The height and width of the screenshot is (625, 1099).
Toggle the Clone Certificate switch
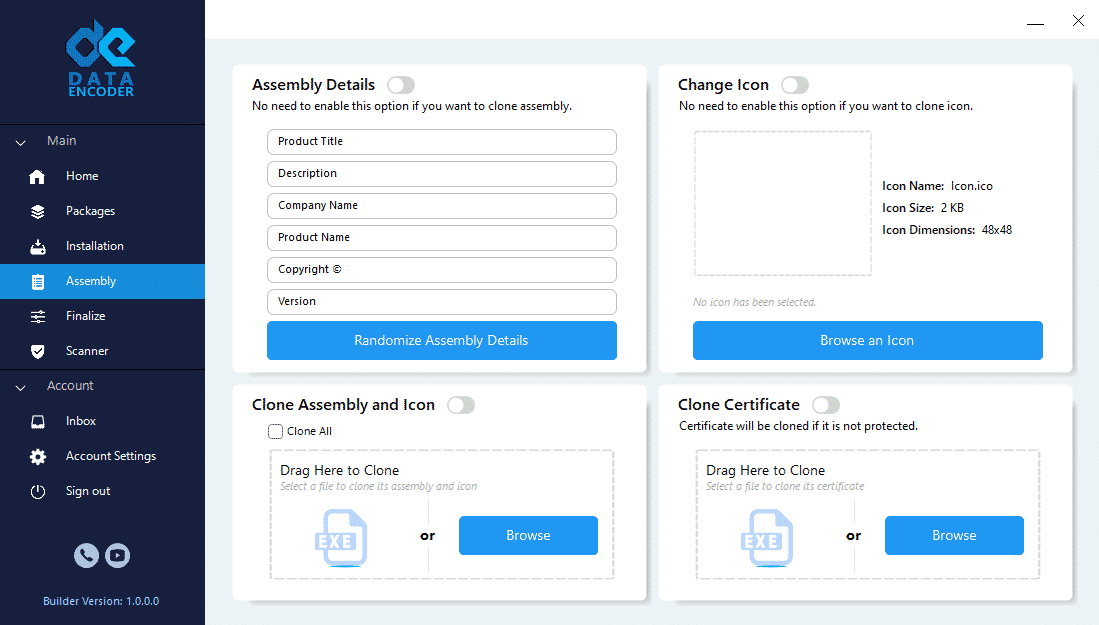pyautogui.click(x=826, y=405)
